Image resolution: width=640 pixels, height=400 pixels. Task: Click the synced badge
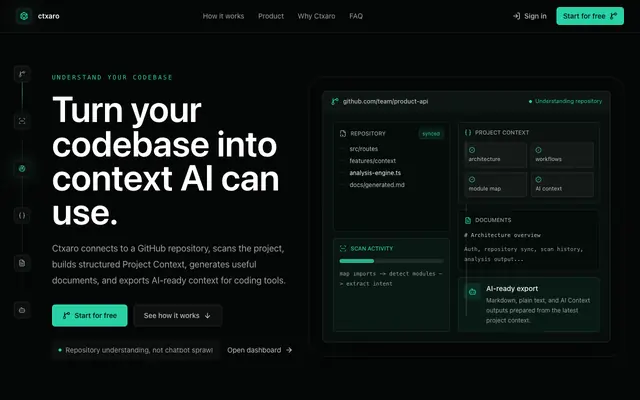coord(431,133)
